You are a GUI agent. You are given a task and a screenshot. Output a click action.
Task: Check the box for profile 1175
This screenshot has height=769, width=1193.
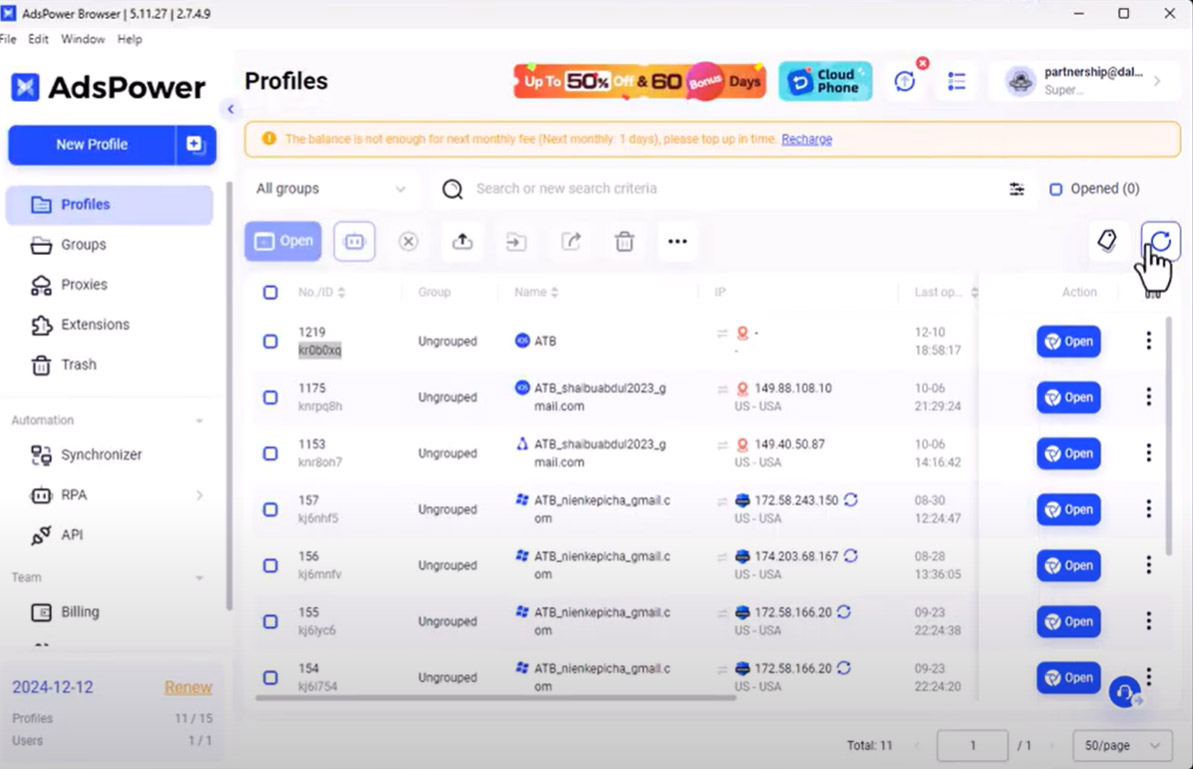[270, 397]
